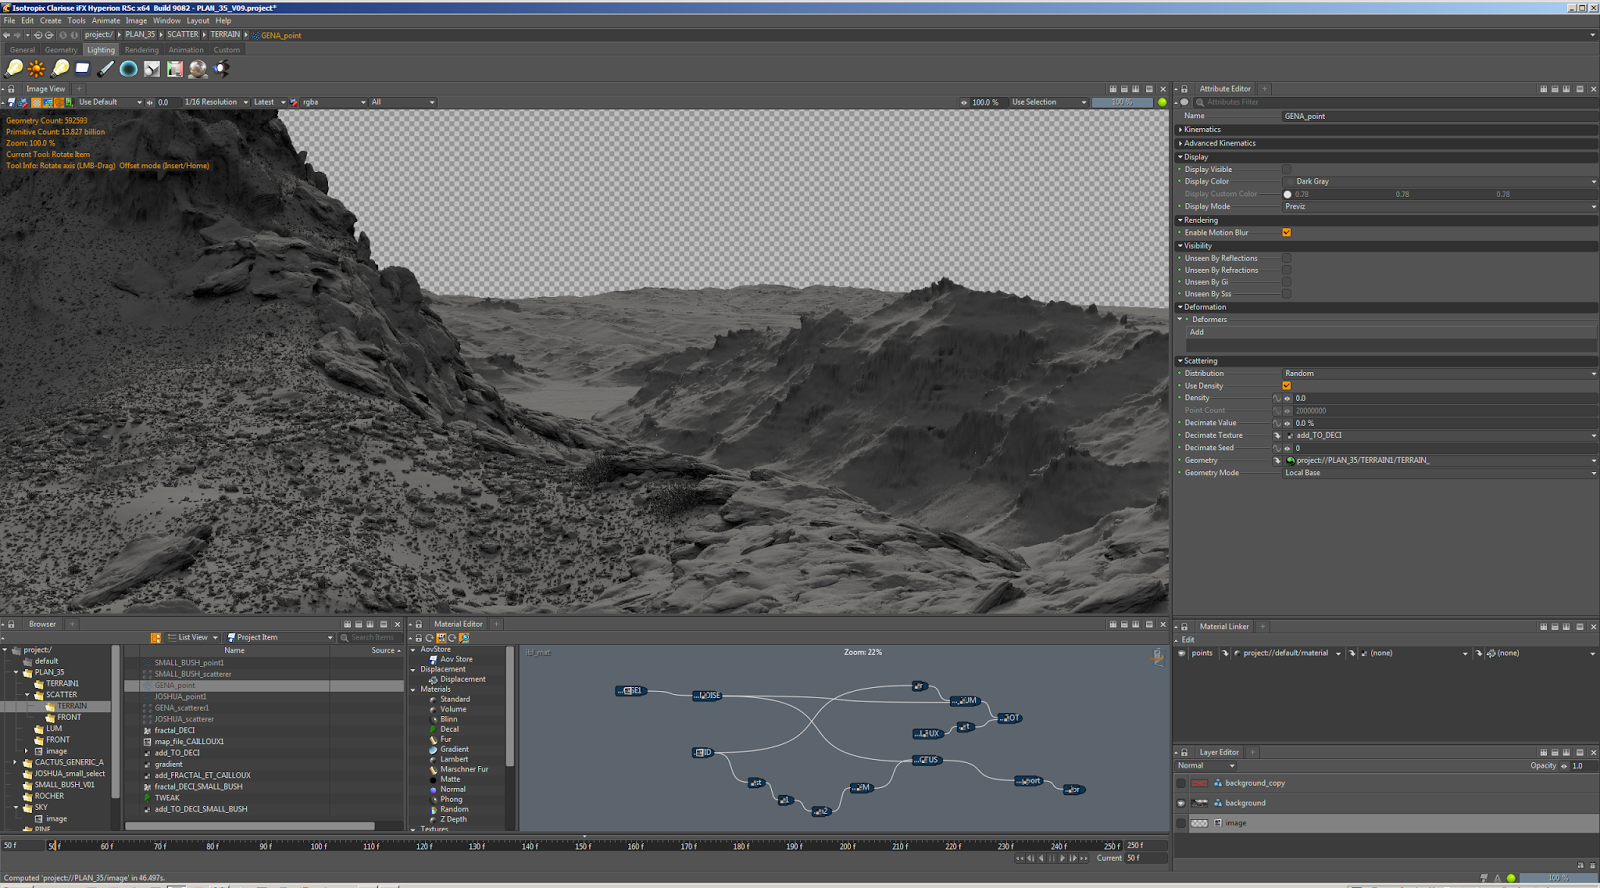Toggle the Enable Motion Blur checkbox
Screen dimensions: 1600x888
point(1287,233)
